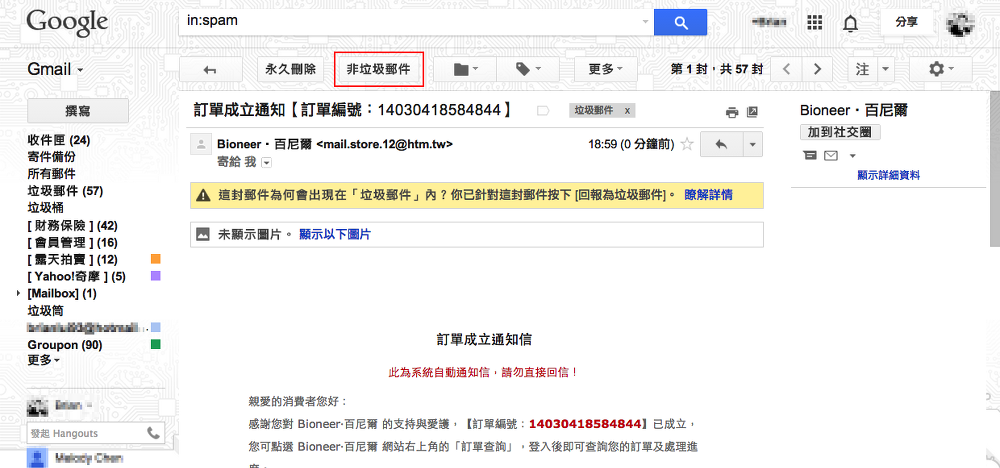Click the 顯示以下圖片 link
The image size is (1000, 468).
(335, 235)
